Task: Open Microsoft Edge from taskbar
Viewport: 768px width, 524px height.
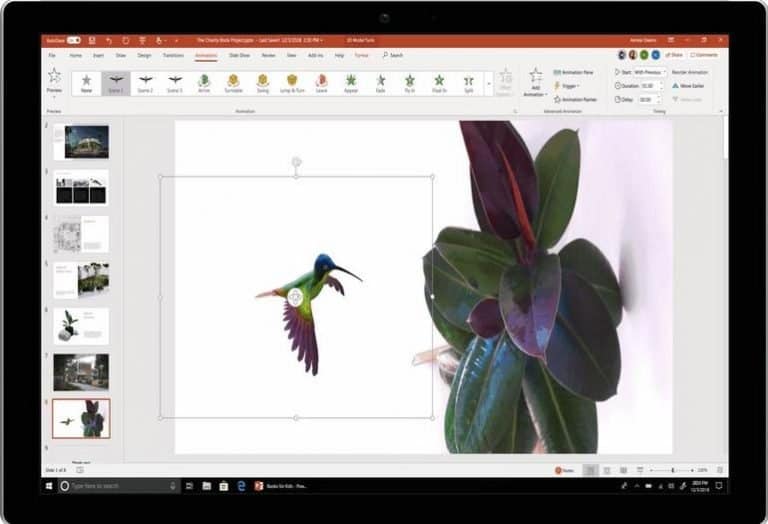Action: tap(241, 486)
